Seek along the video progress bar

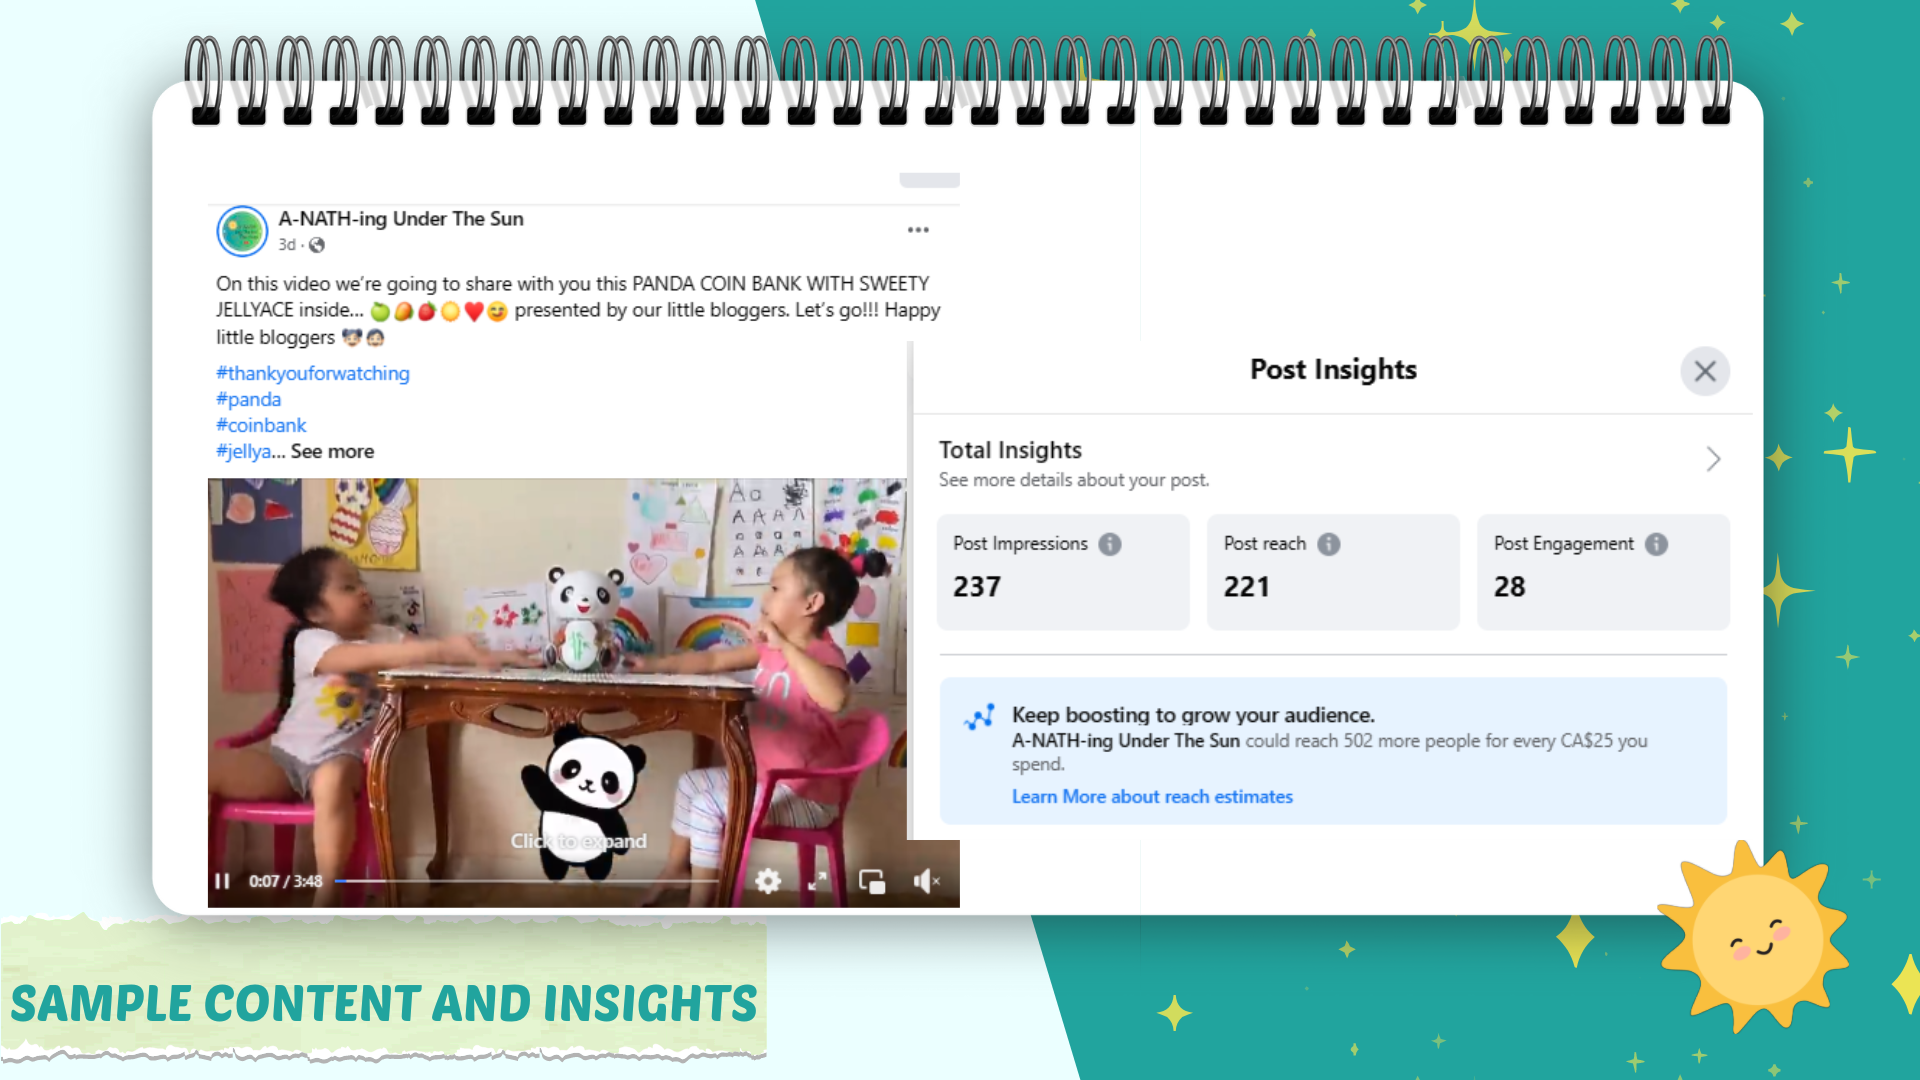[x=527, y=881]
